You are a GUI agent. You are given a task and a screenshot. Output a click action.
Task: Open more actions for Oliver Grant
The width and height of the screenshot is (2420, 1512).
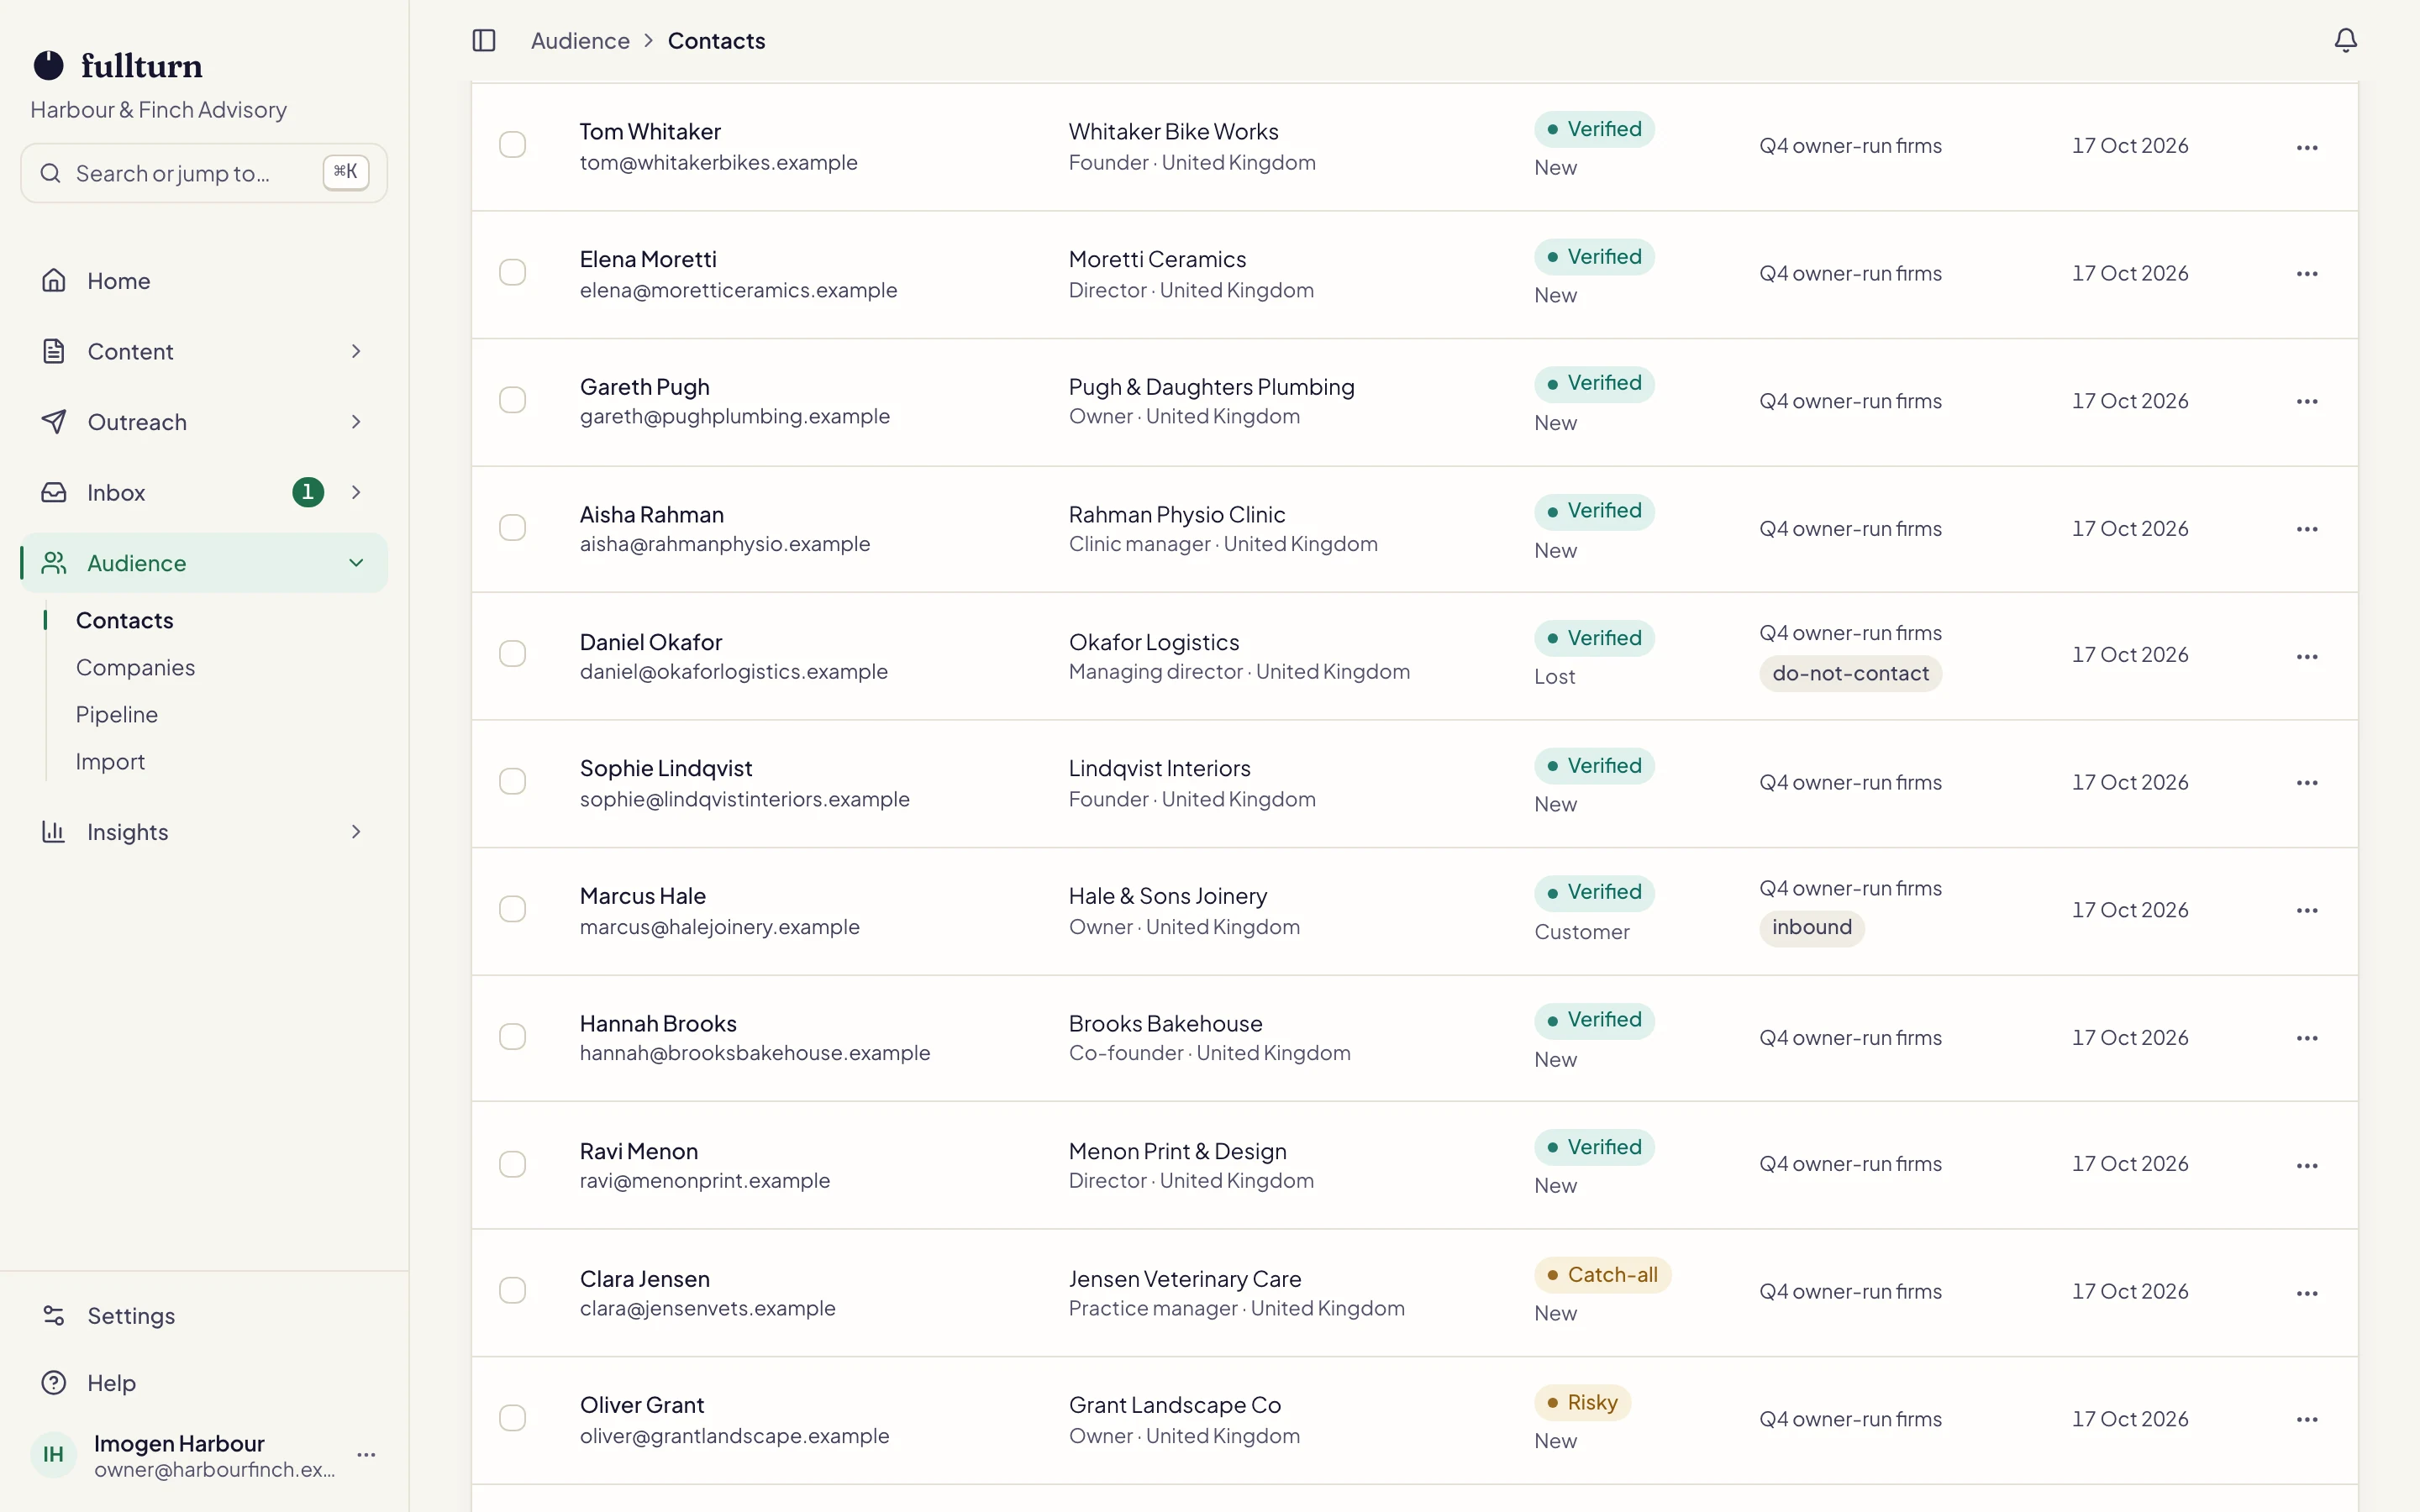(x=2307, y=1420)
